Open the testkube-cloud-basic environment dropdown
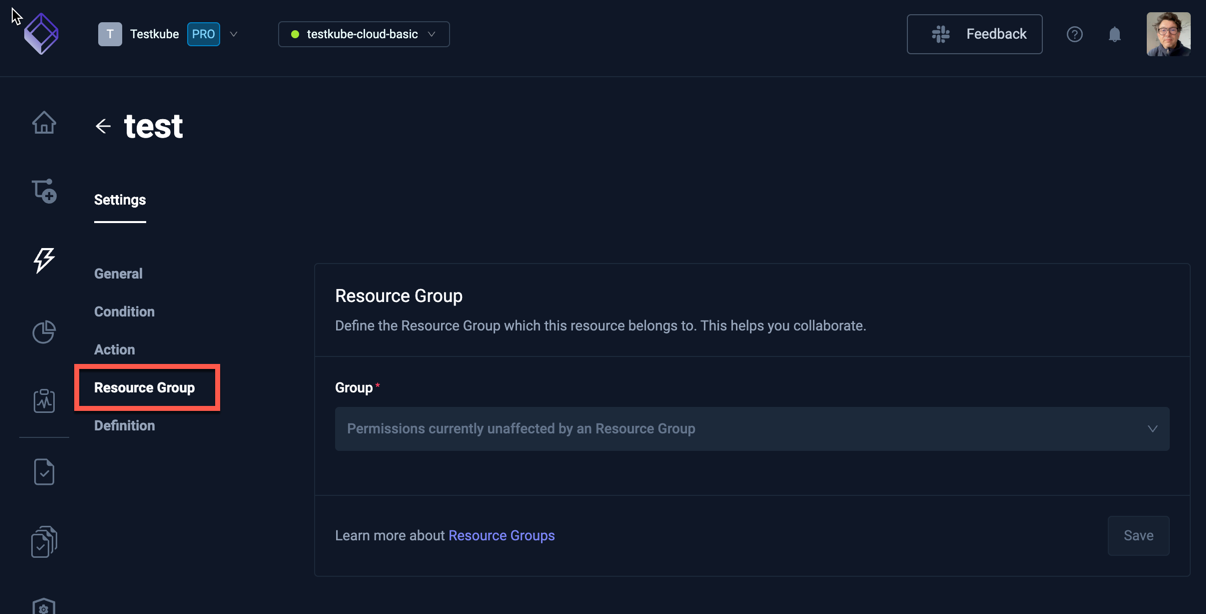Screen dimensions: 1206x614 363,33
